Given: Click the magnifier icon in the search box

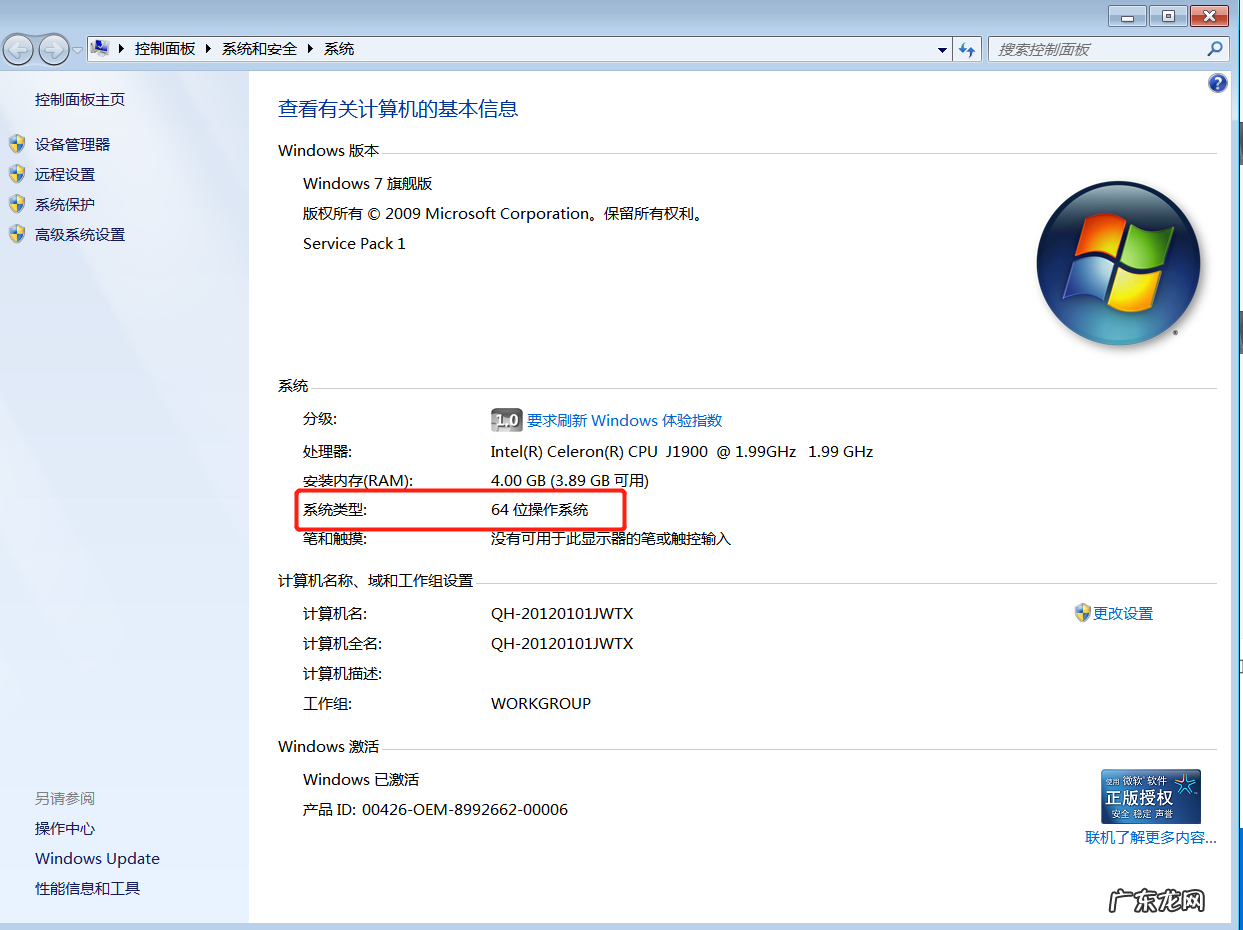Looking at the screenshot, I should pos(1214,49).
